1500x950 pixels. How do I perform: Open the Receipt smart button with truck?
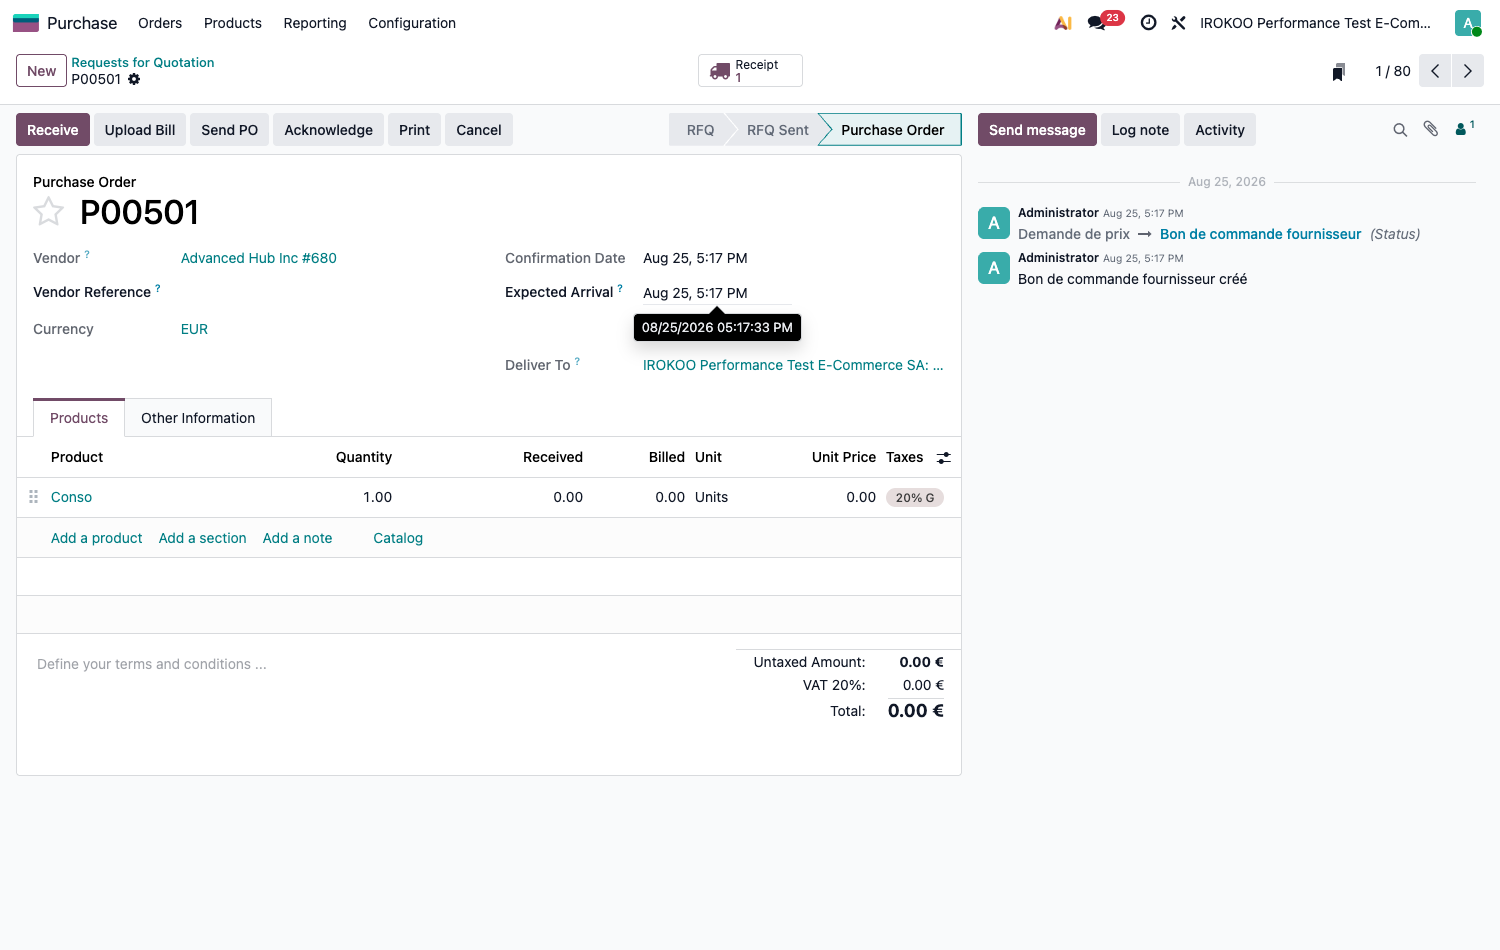(750, 71)
